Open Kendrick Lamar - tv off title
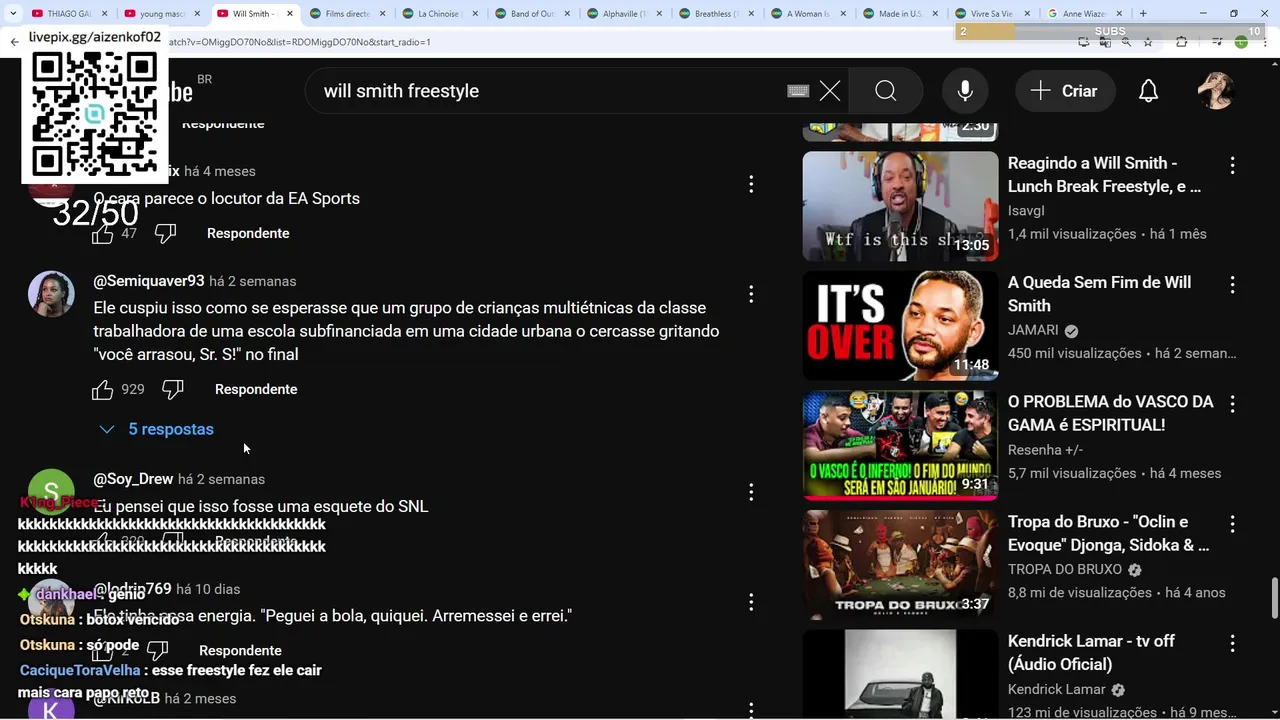Screen dimensions: 1280x720 (1091, 653)
